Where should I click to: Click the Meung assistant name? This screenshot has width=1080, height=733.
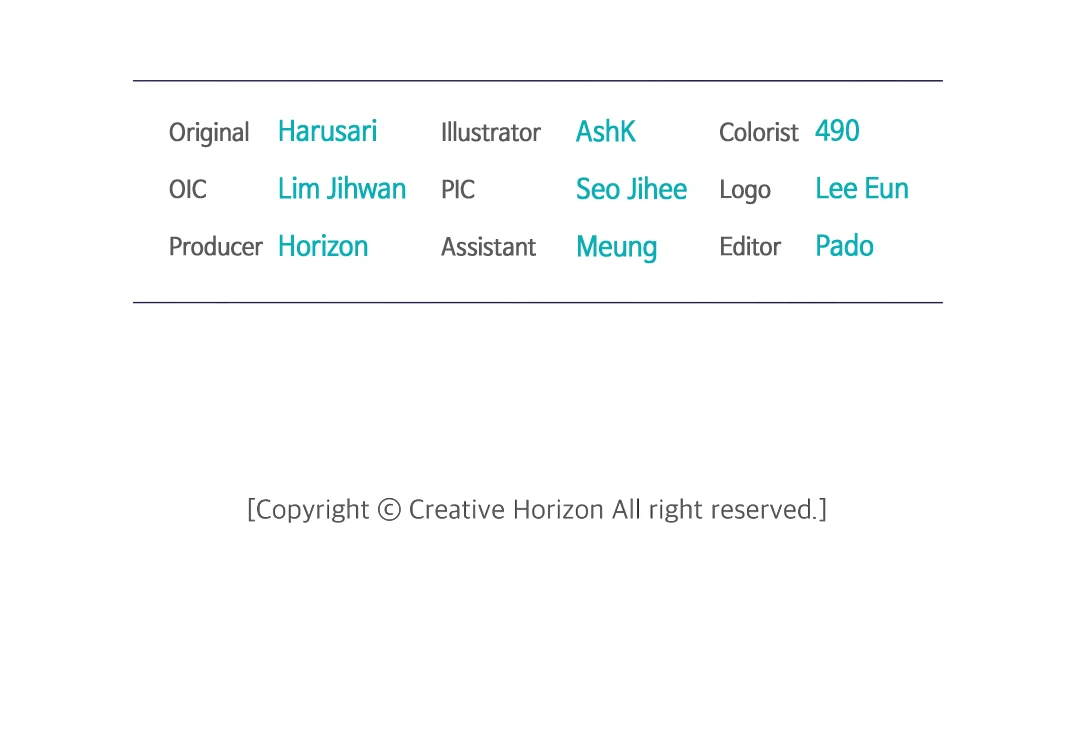click(x=616, y=248)
